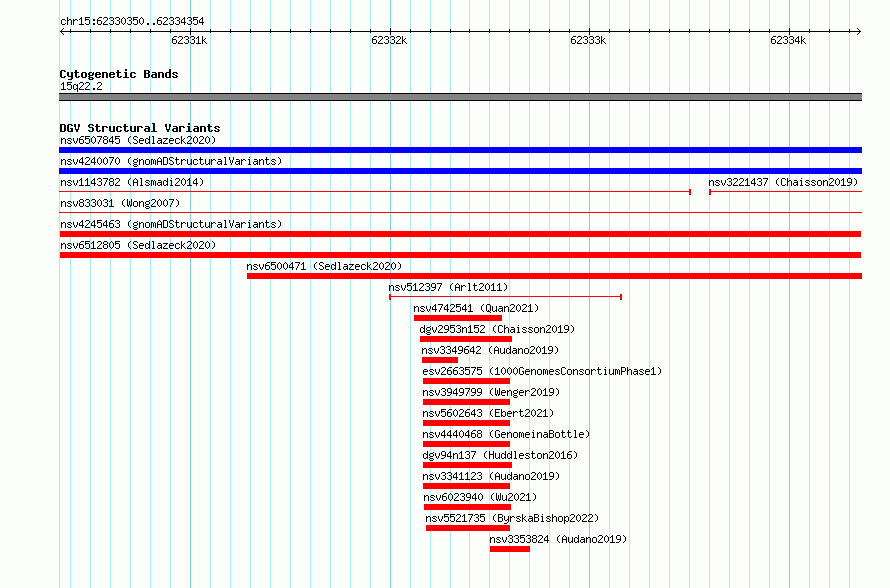
Task: Click the right arrow of the ruler
Action: pyautogui.click(x=858, y=31)
